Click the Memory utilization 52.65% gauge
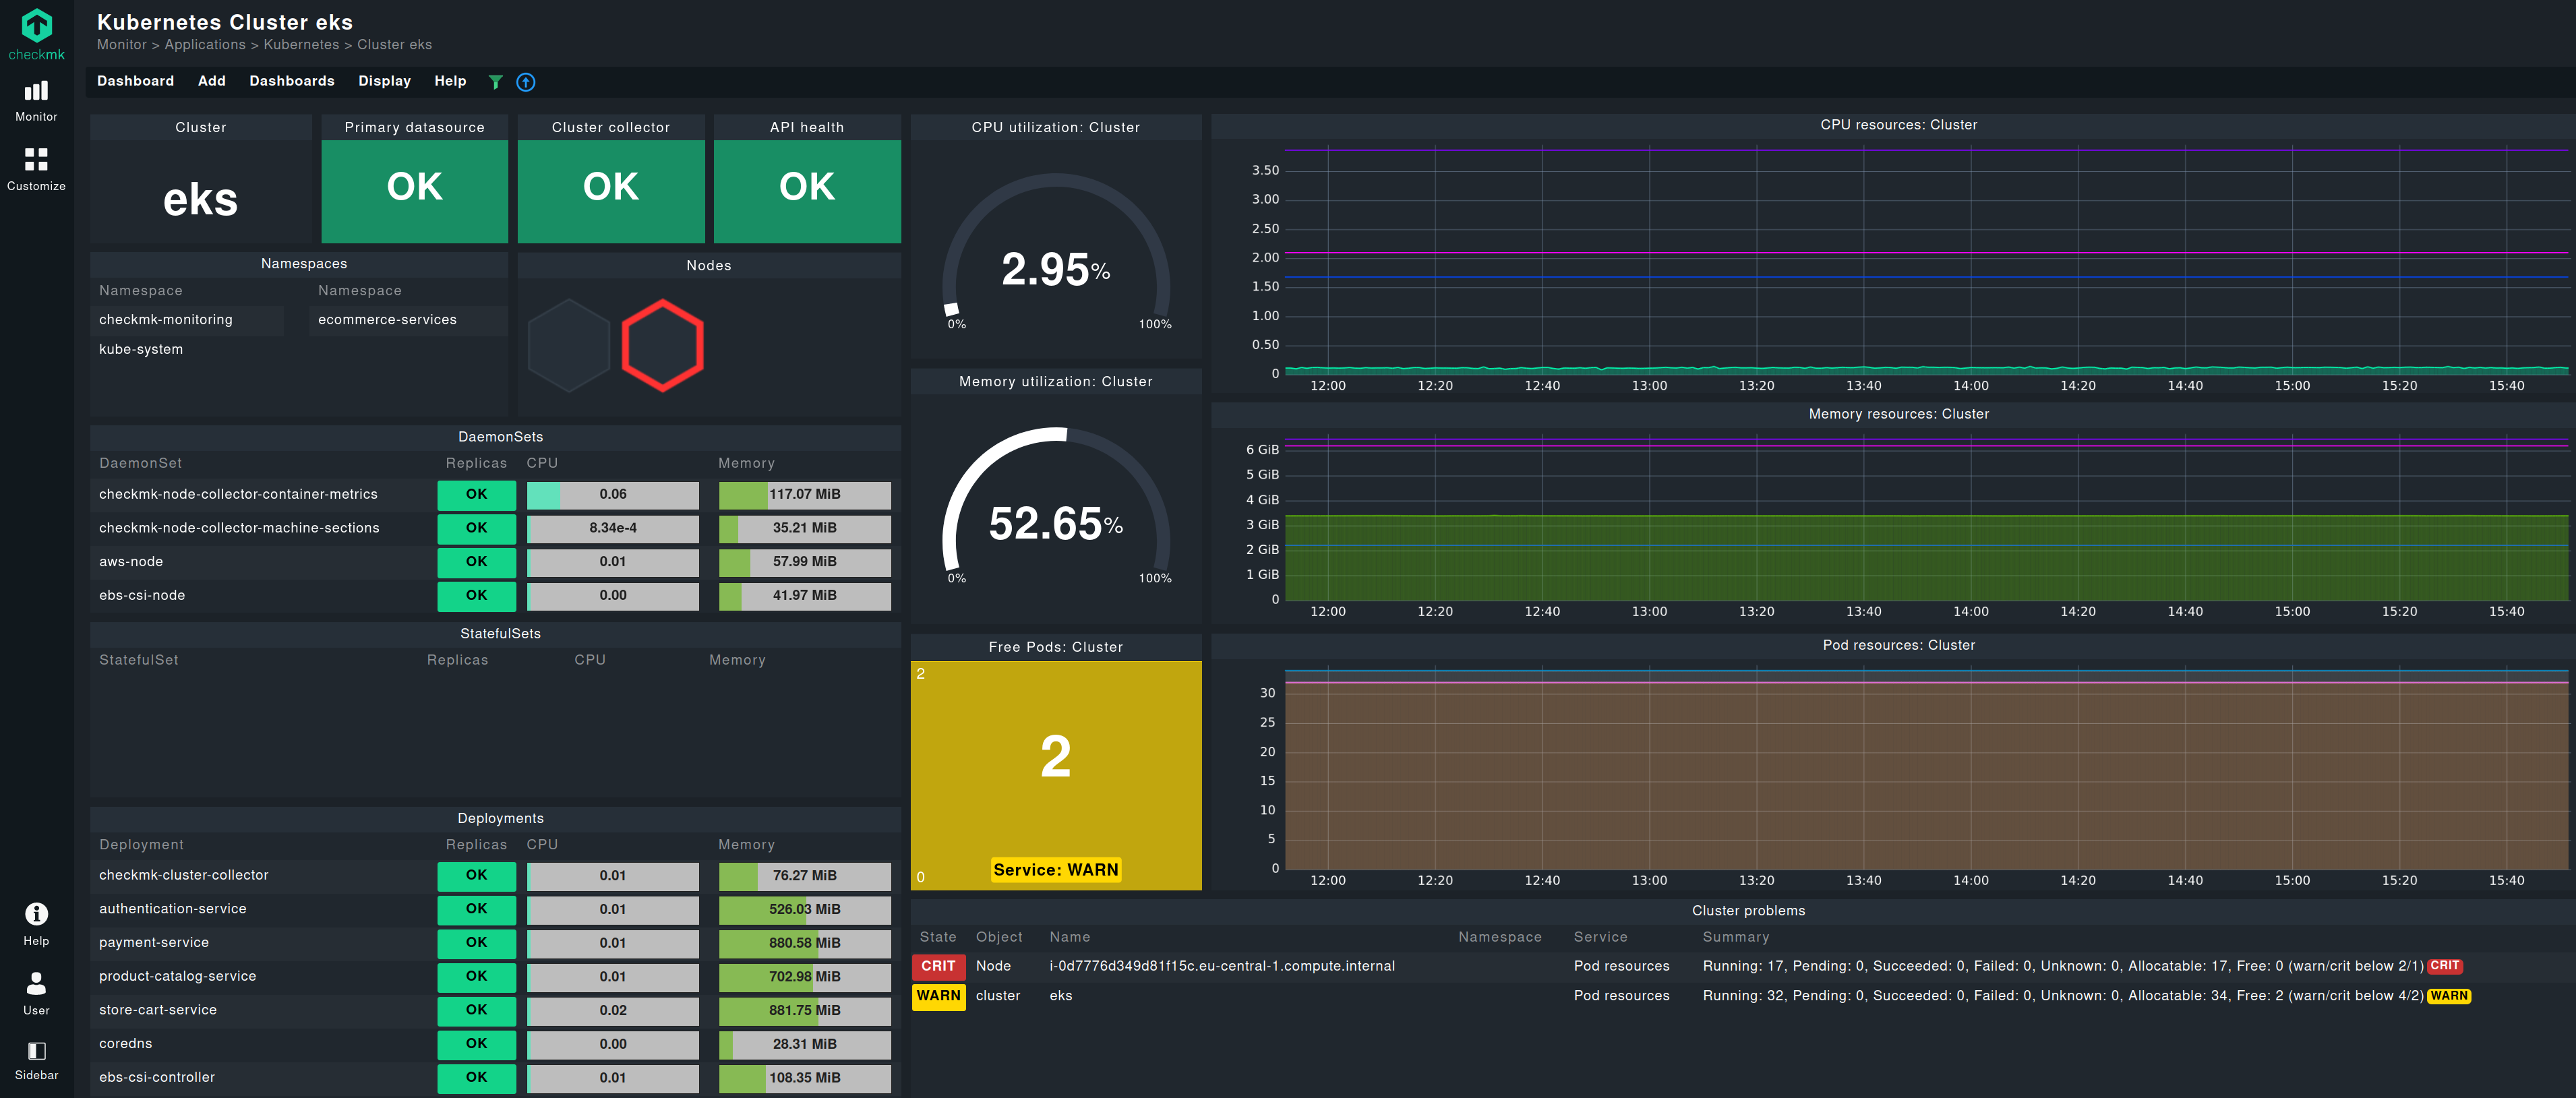This screenshot has width=2576, height=1098. pos(1056,504)
